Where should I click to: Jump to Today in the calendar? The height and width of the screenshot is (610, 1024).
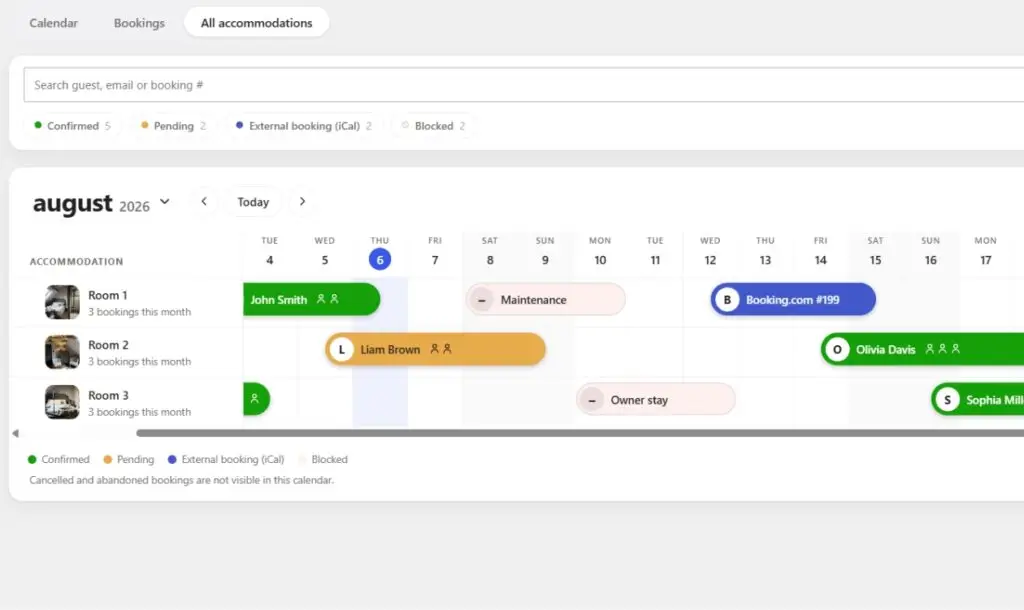tap(253, 202)
